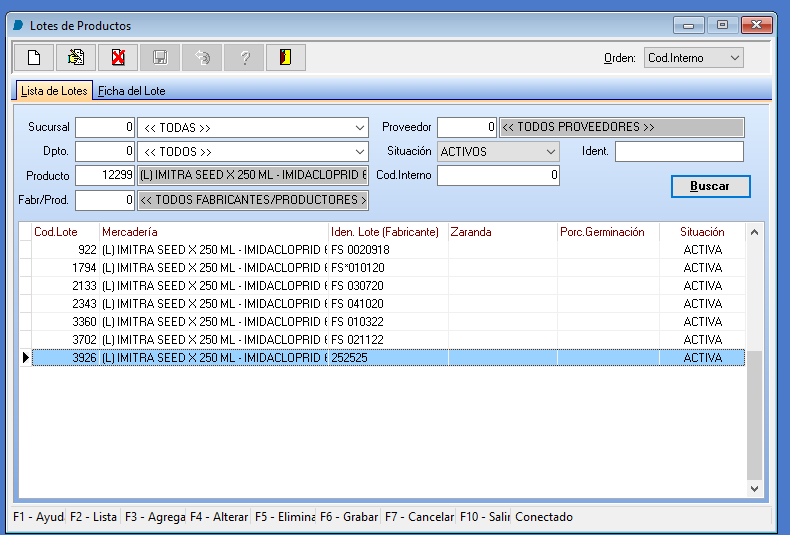Screen dimensions: 790x535
Task: Click the new blank record toolbar icon
Action: [34, 57]
